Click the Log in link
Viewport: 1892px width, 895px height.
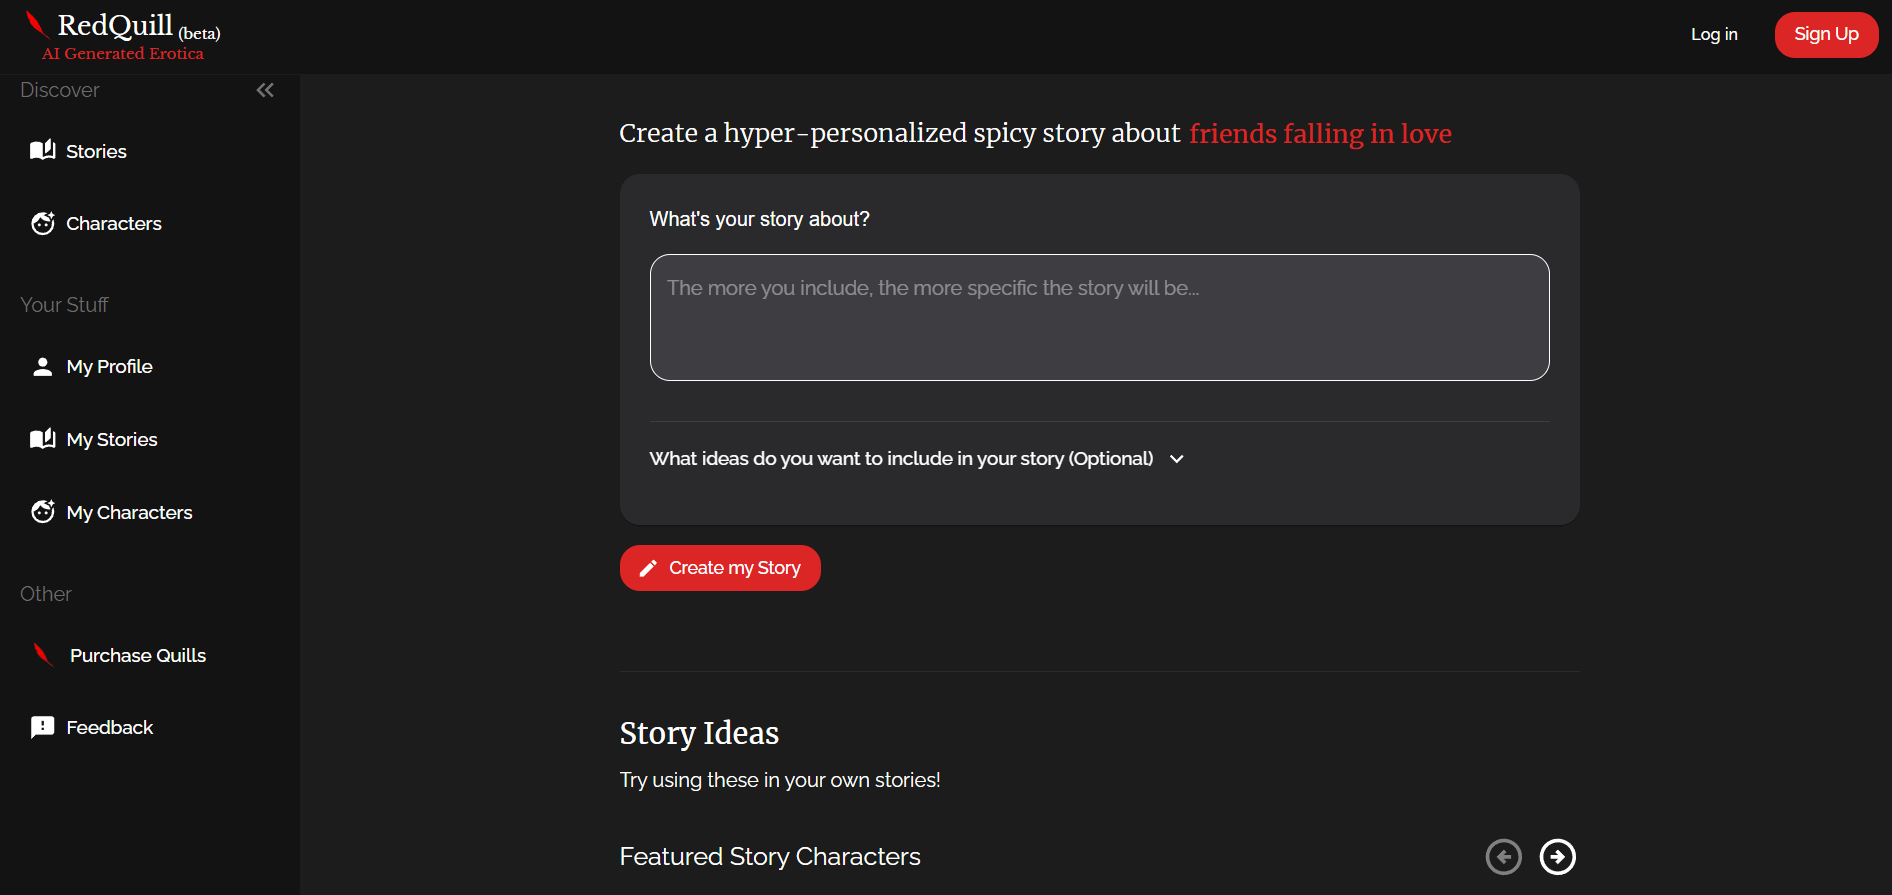point(1713,35)
